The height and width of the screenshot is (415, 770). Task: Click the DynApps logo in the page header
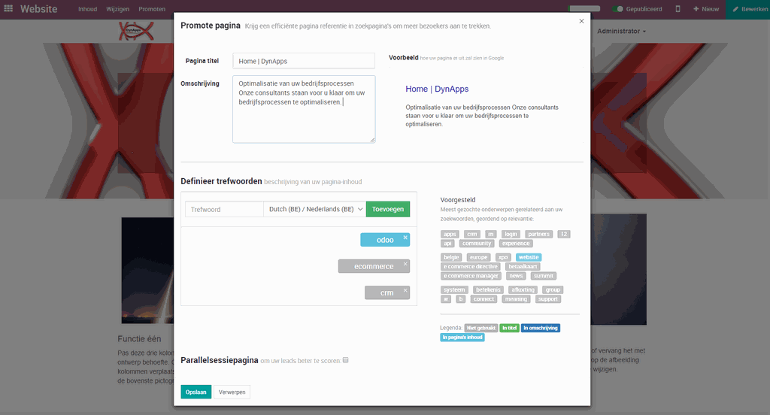pyautogui.click(x=136, y=31)
